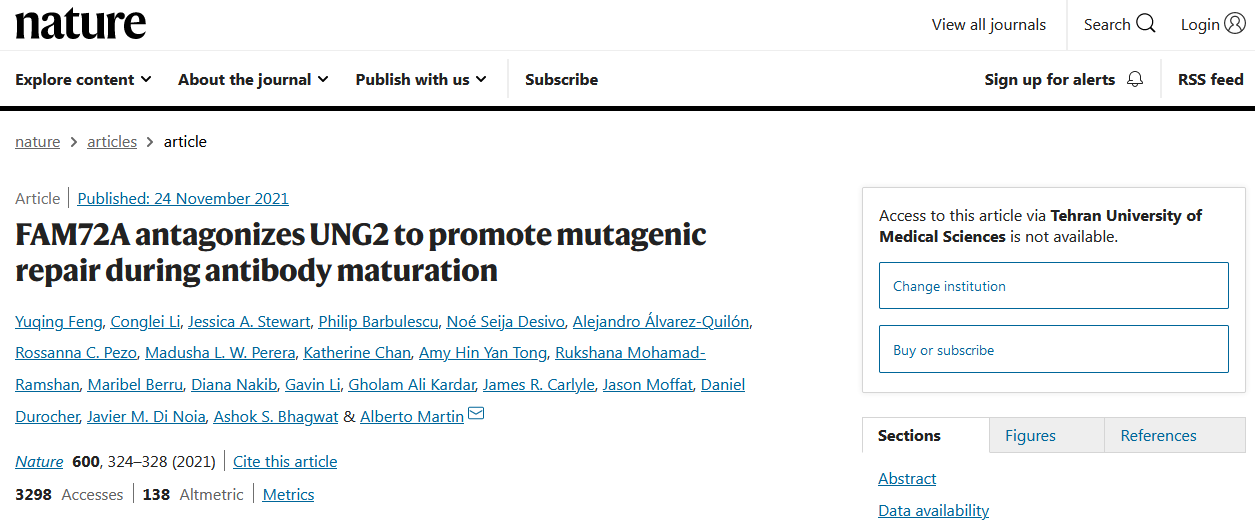Screen dimensions: 1255x531
Task: Expand the About the journal menu
Action: point(253,79)
